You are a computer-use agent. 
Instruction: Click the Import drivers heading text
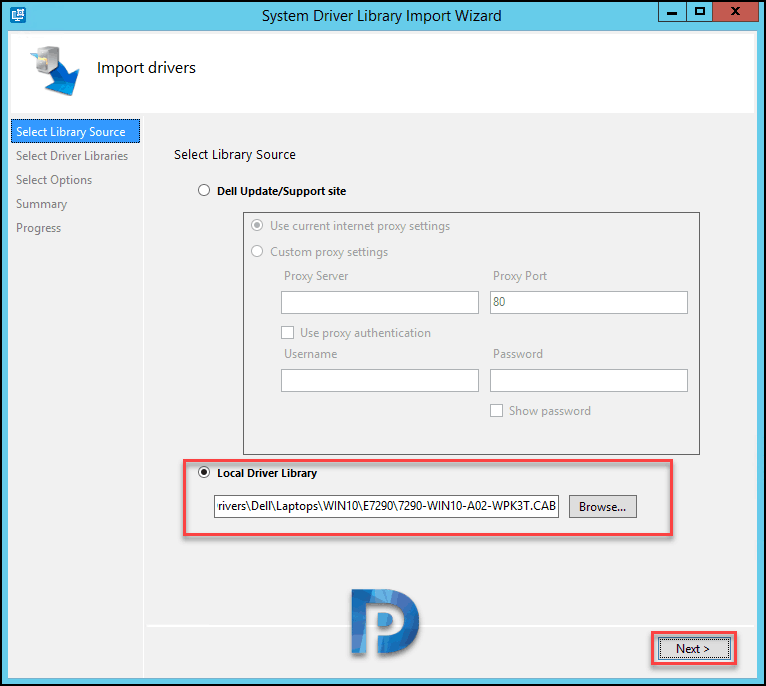click(146, 67)
